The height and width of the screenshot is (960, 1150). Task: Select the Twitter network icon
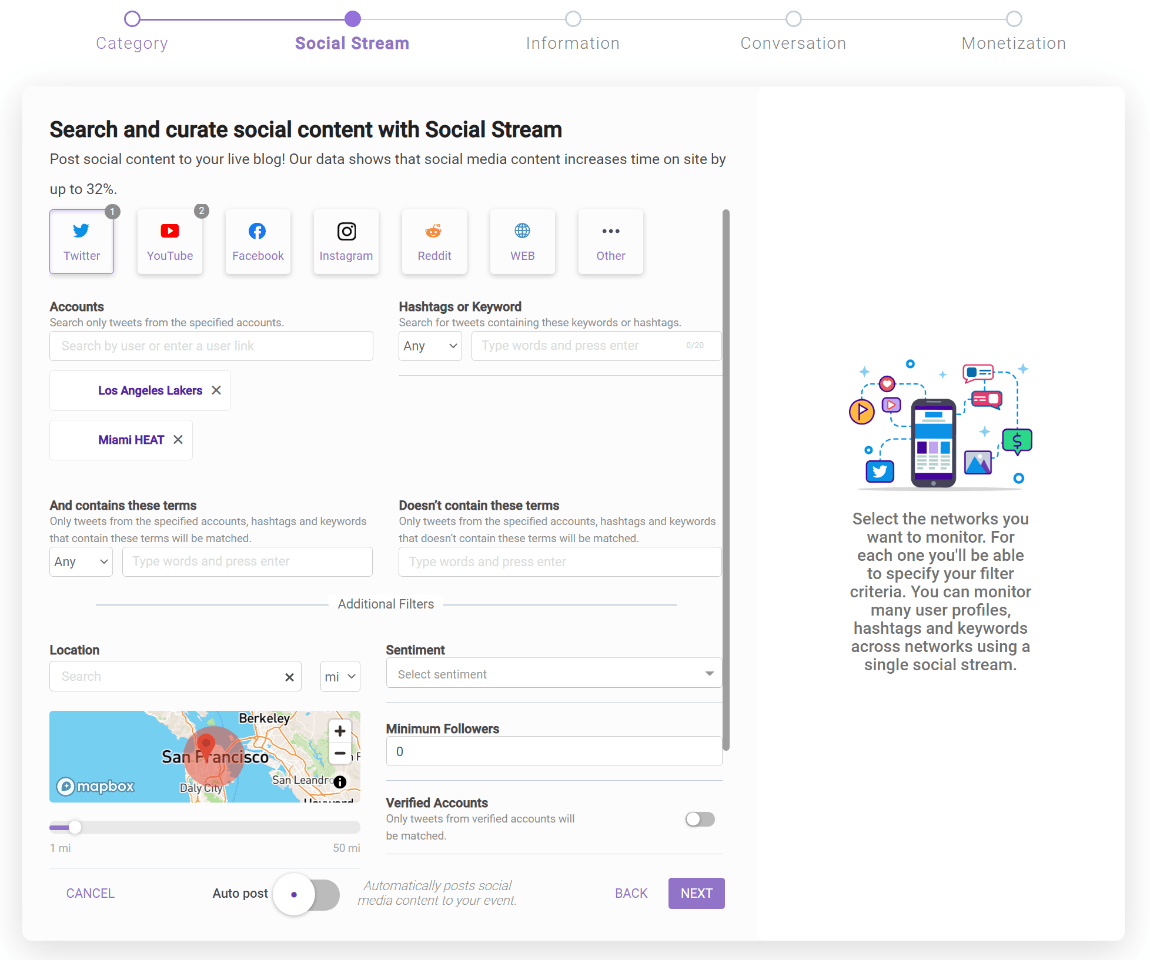81,241
